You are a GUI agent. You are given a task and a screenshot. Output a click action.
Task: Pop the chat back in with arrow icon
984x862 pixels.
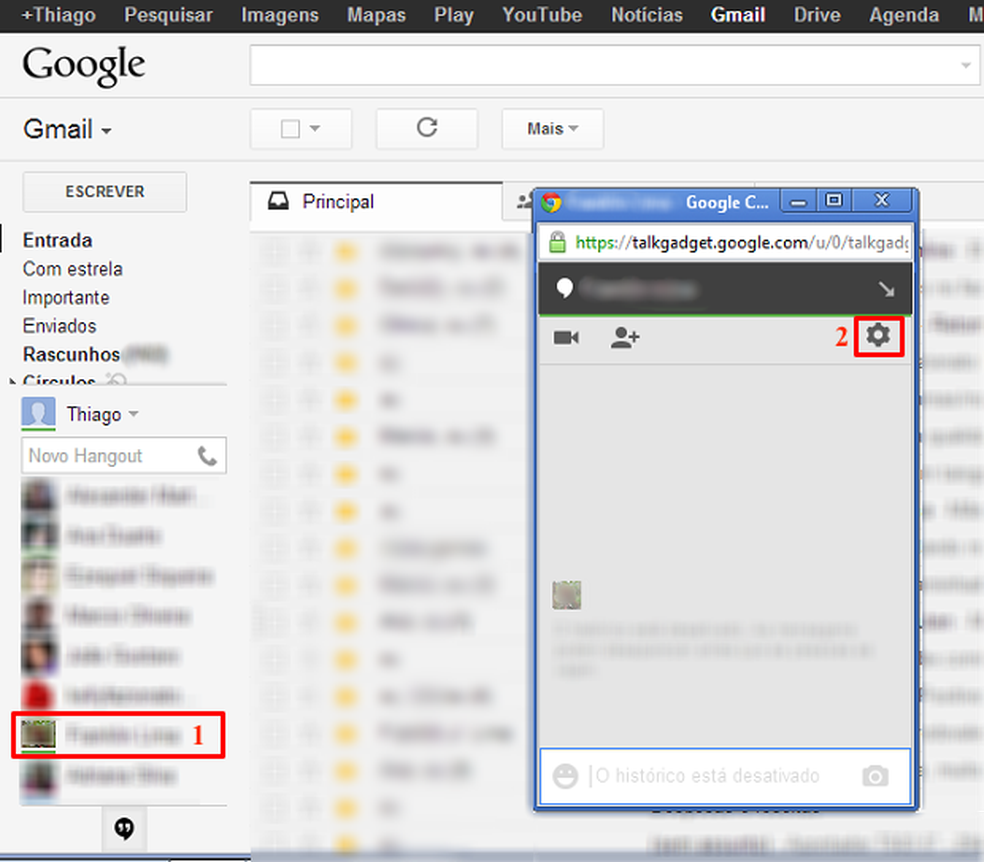(x=886, y=289)
